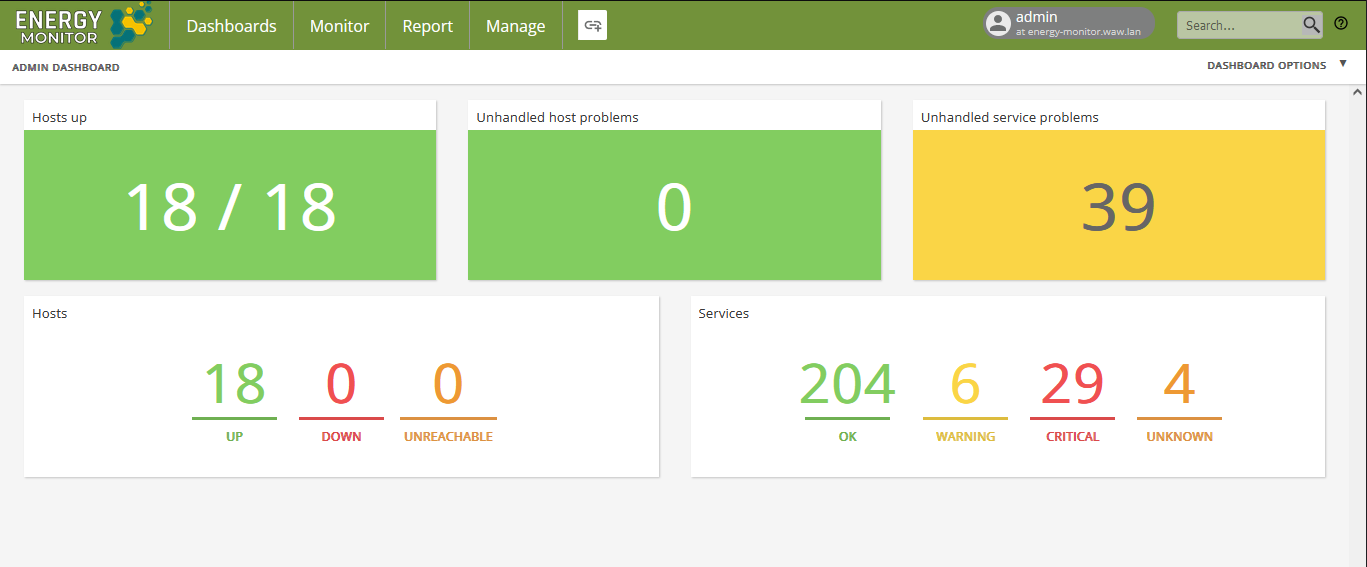
Task: View the hosts UNREACHABLE count
Action: pyautogui.click(x=448, y=400)
